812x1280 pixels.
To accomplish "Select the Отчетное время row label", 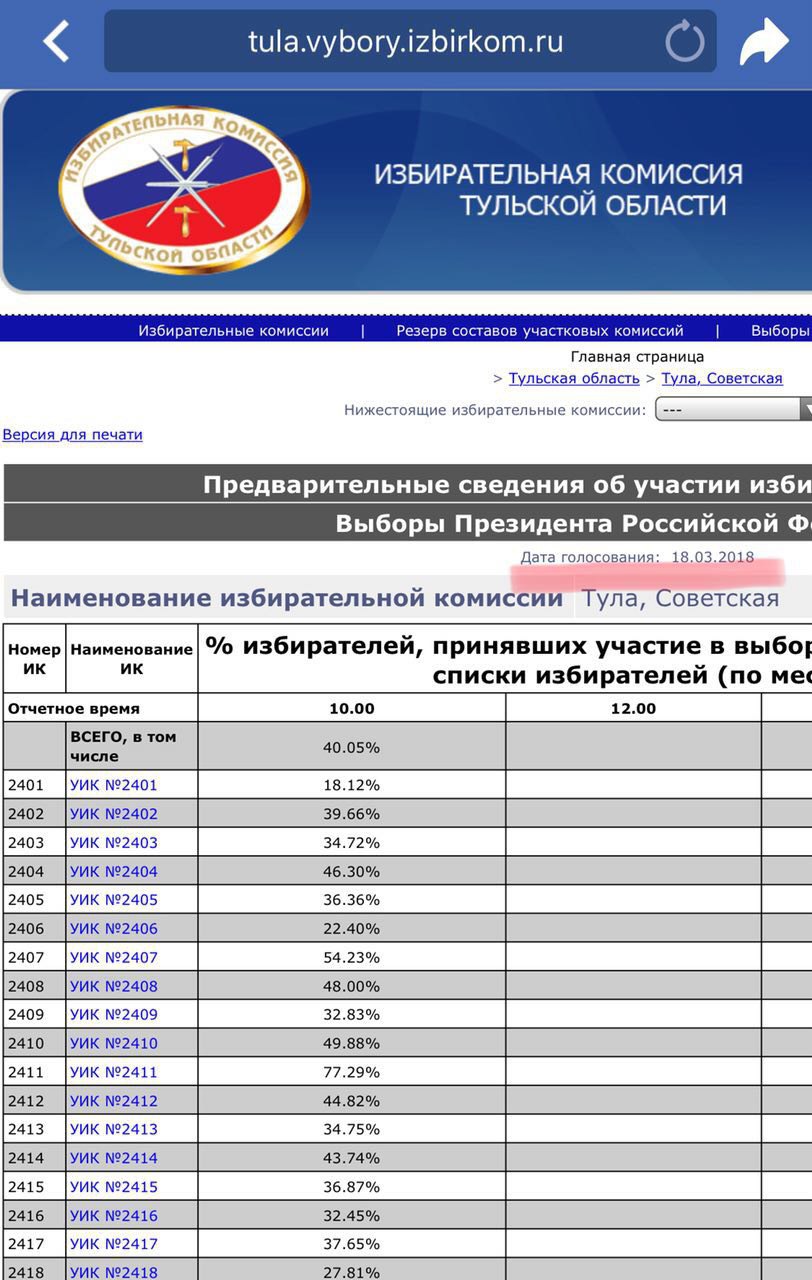I will pyautogui.click(x=74, y=708).
